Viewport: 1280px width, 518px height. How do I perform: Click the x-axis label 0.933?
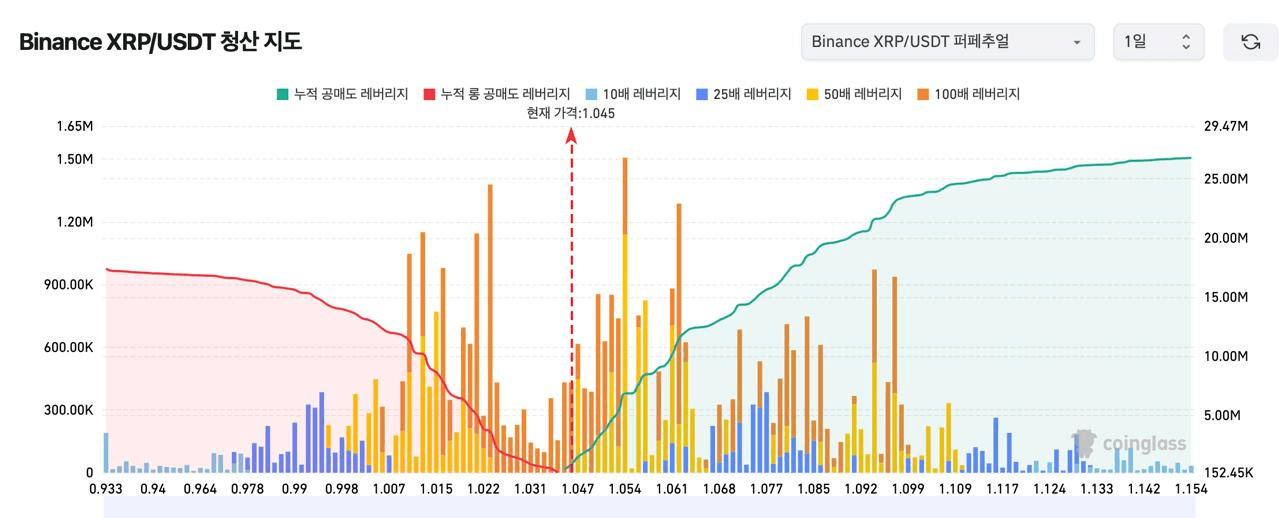pyautogui.click(x=105, y=488)
